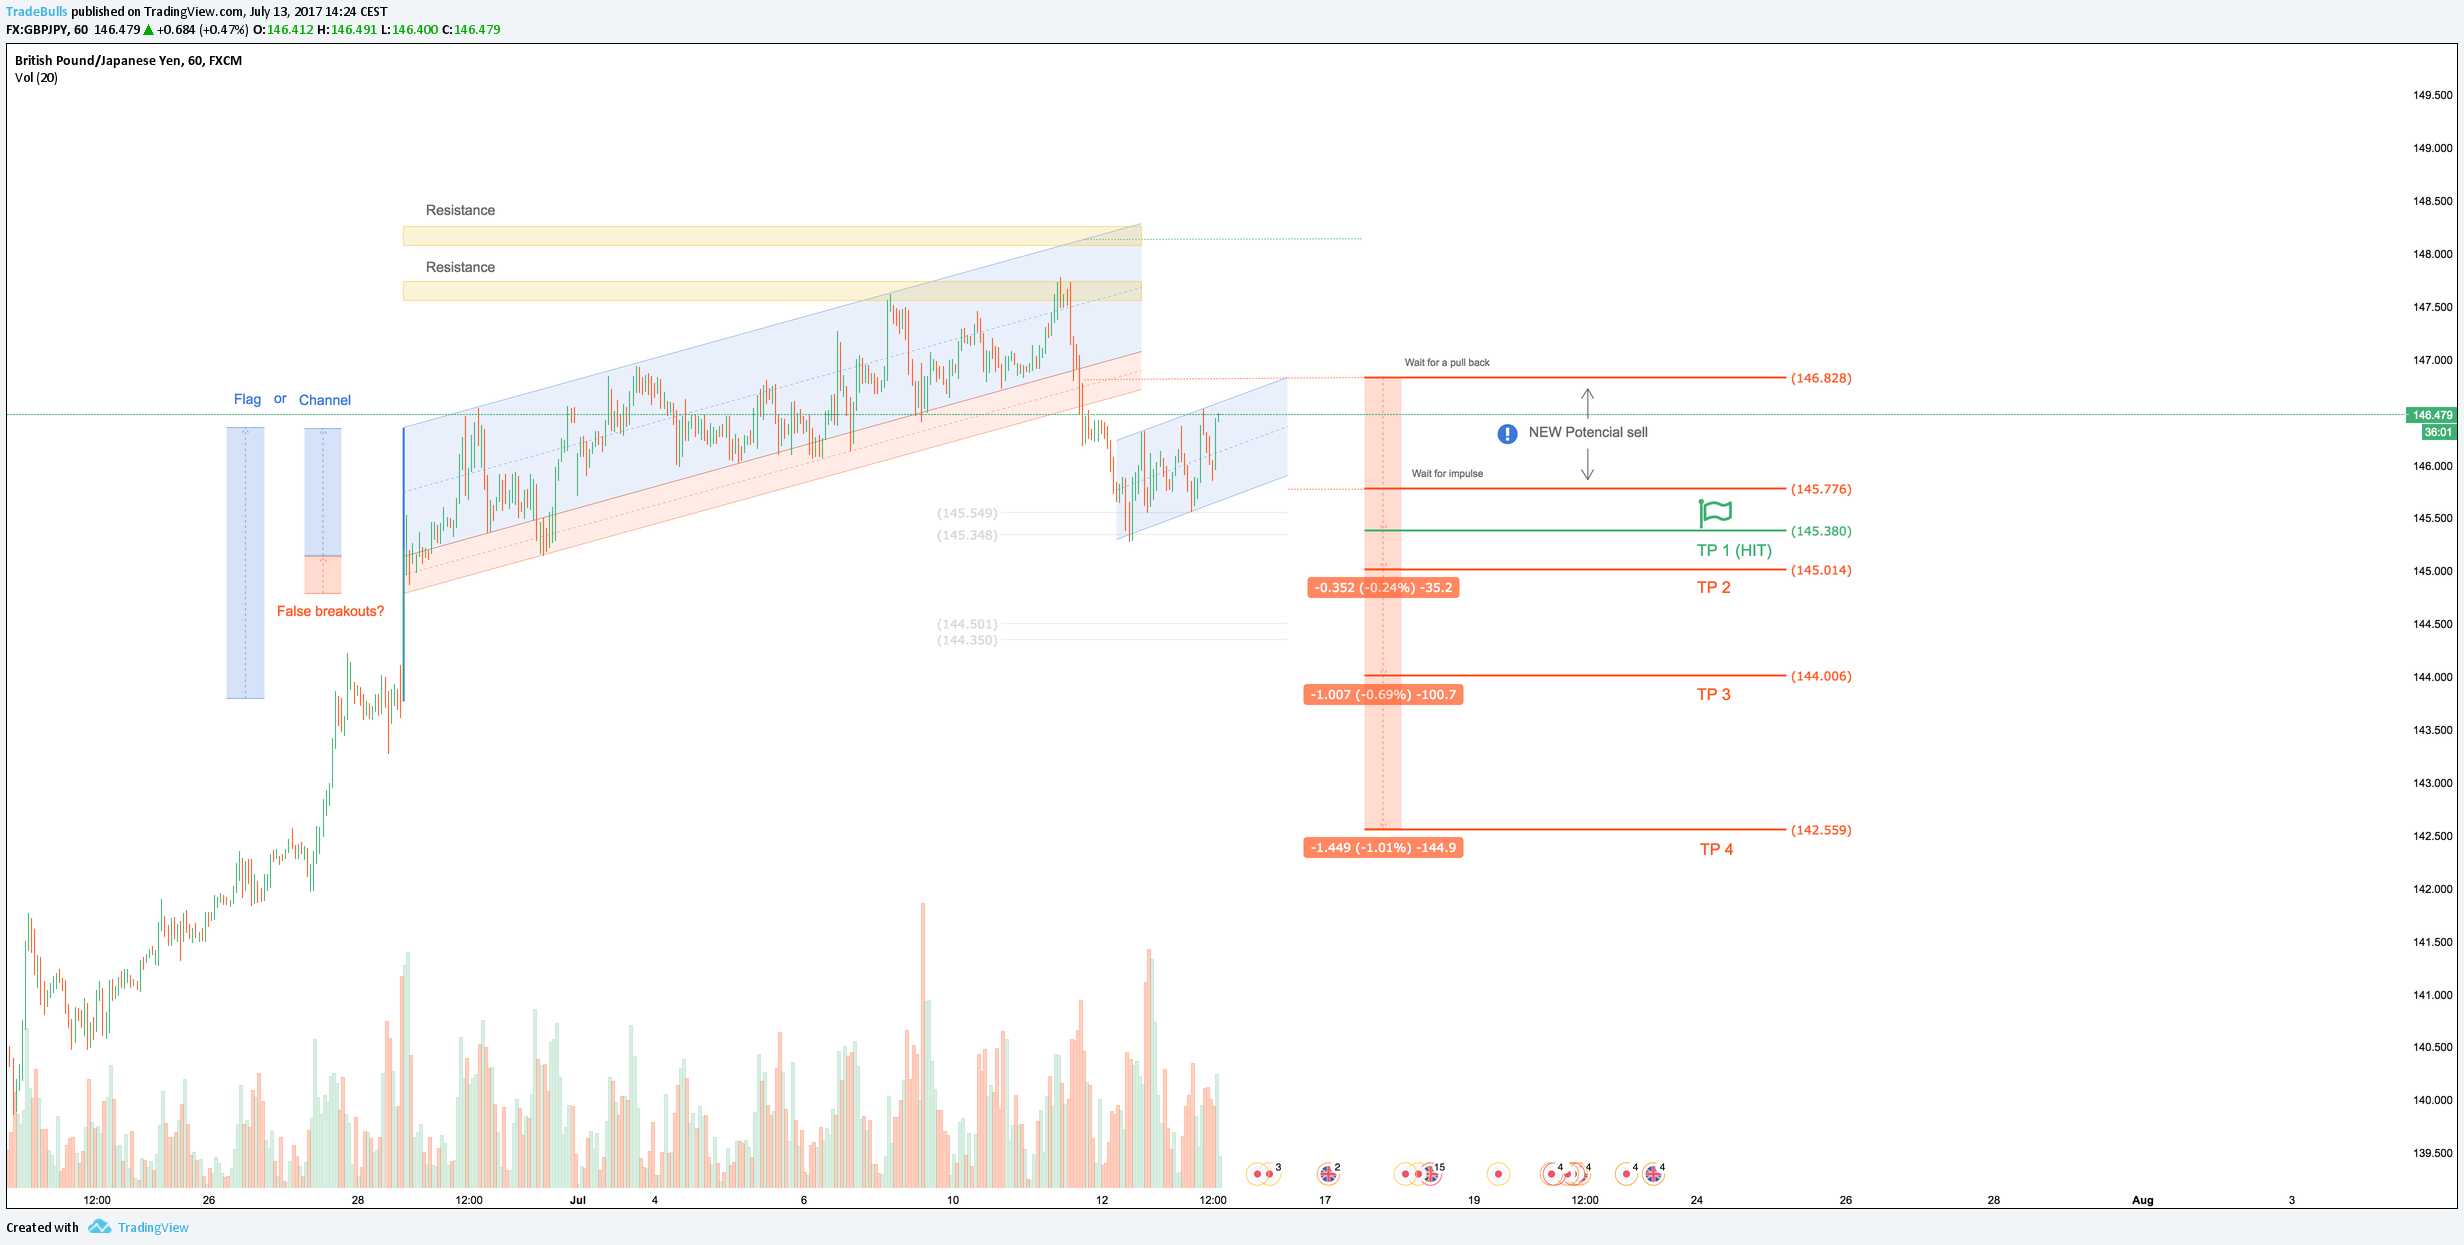Click the down arrow above Wait for impulse
The image size is (2464, 1245).
1587,464
